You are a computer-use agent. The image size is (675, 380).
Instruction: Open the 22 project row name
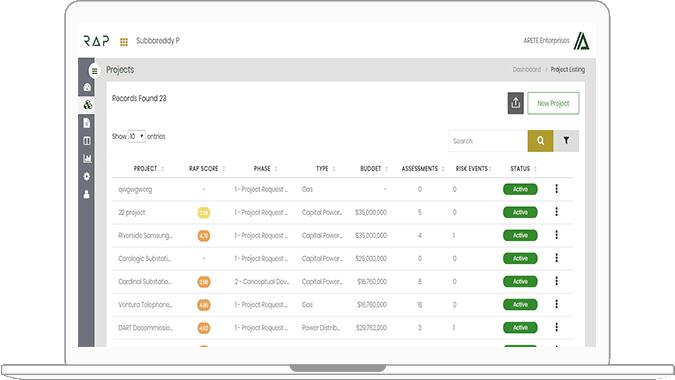point(131,213)
